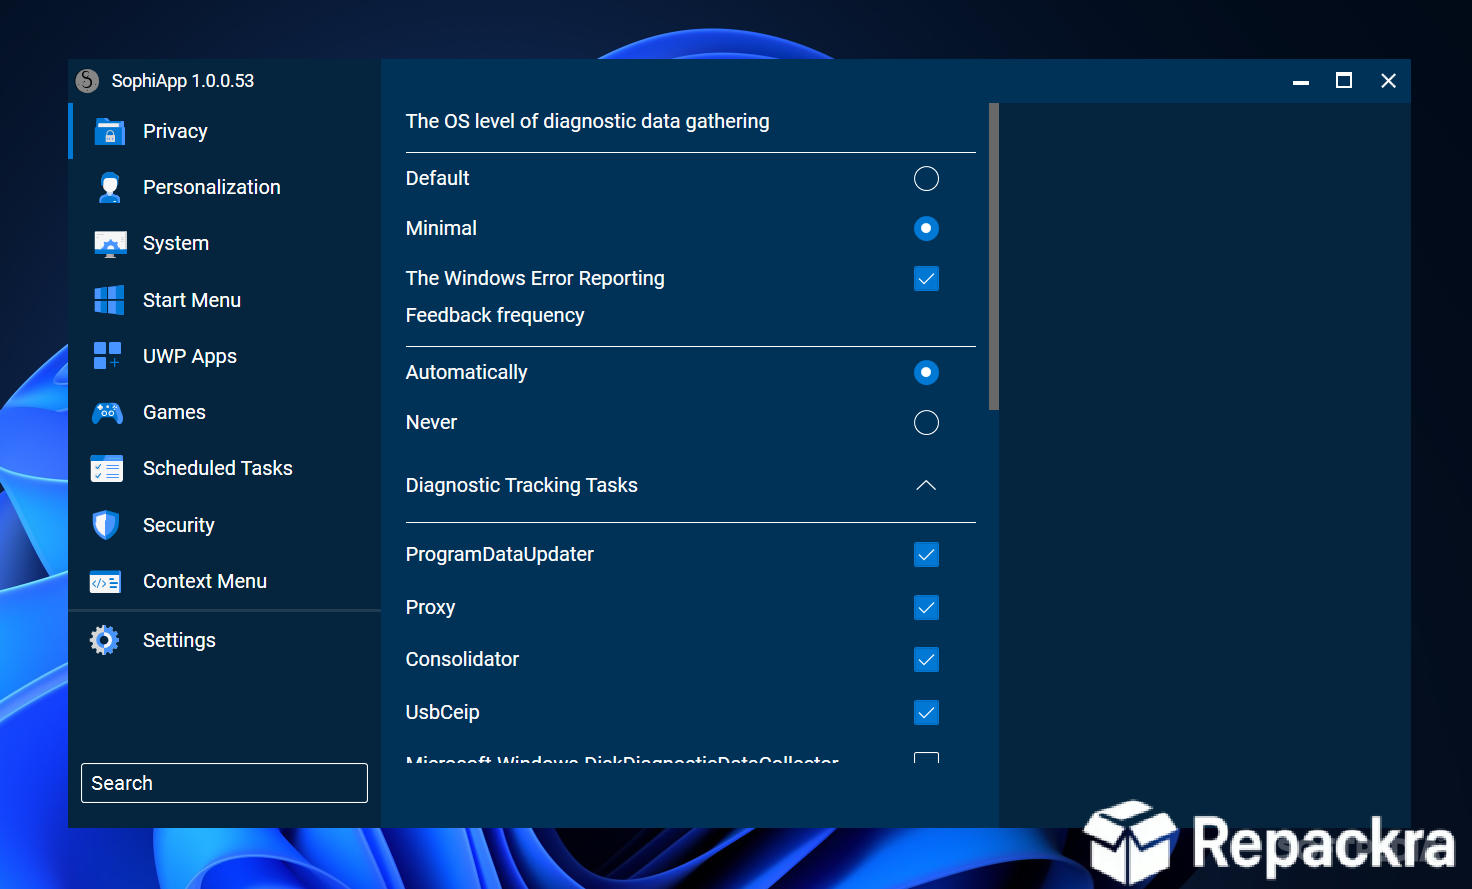Select the Default diagnostic data radio
The height and width of the screenshot is (889, 1472).
pos(927,179)
